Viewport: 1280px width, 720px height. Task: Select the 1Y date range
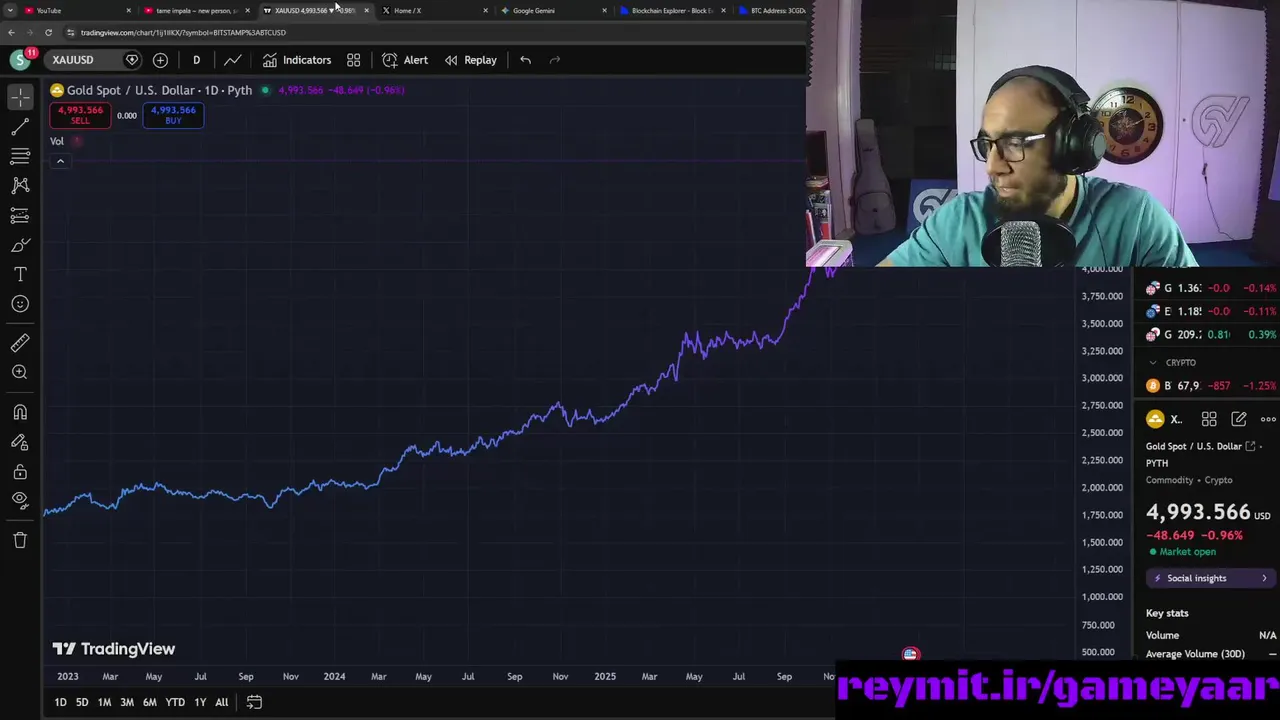click(x=200, y=702)
